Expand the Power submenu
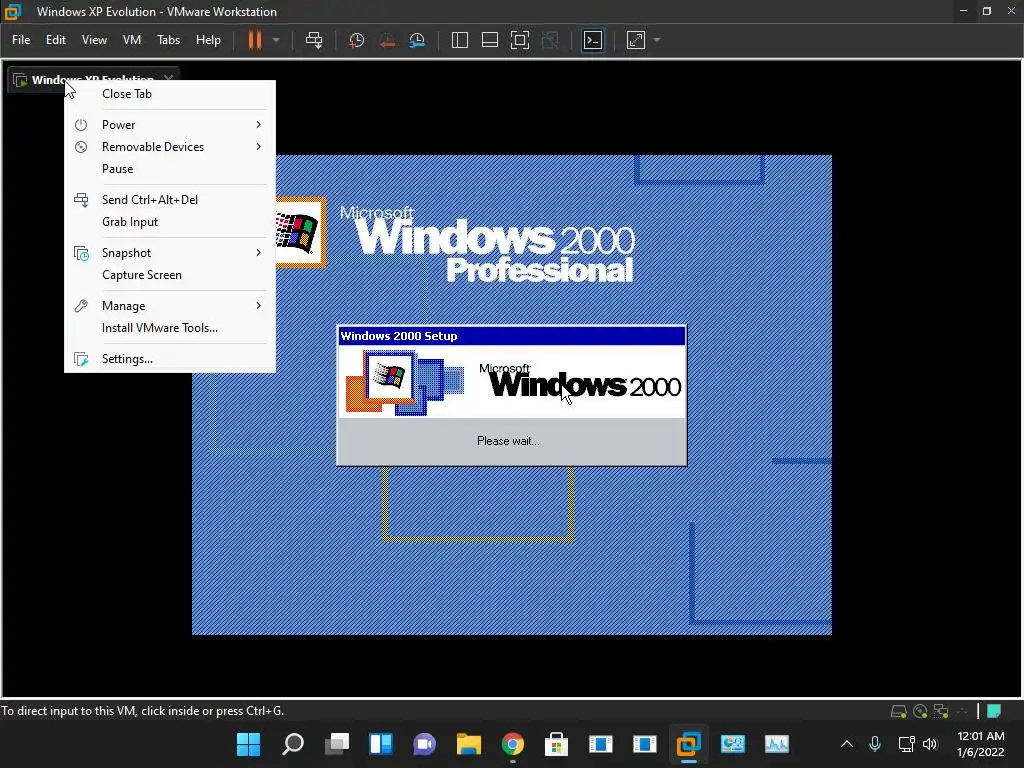 click(170, 125)
